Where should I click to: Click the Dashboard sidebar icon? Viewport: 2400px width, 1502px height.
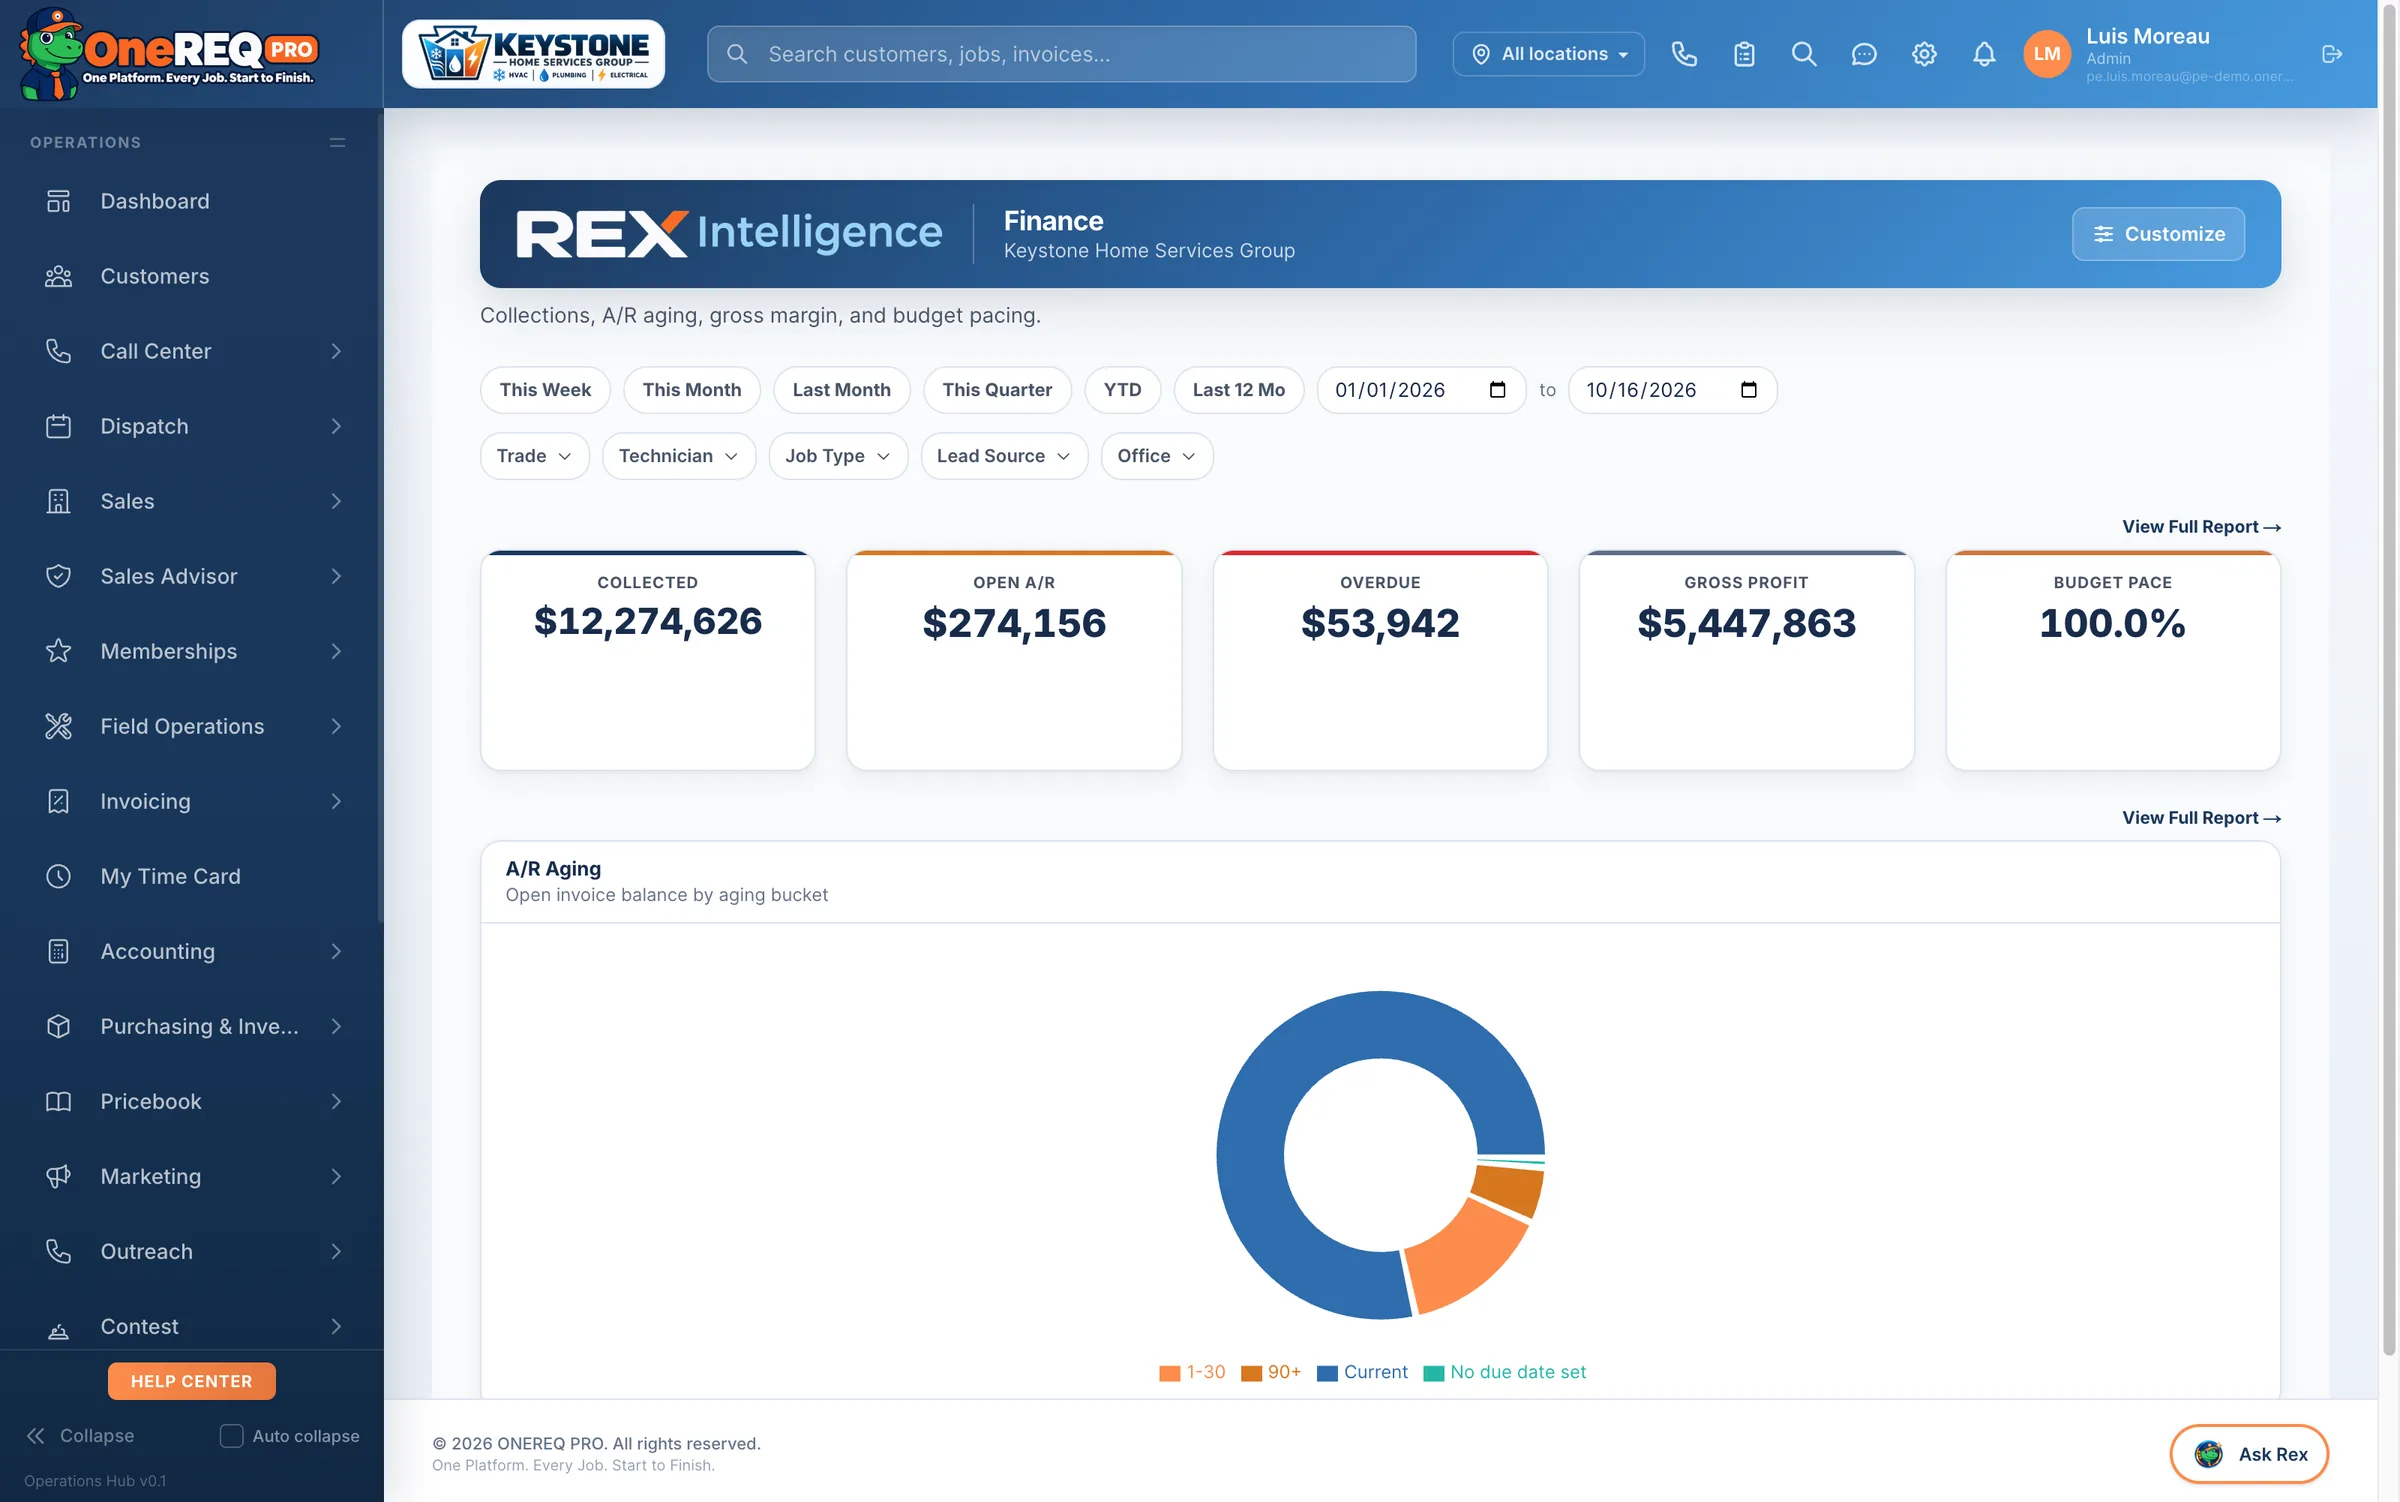(x=59, y=201)
